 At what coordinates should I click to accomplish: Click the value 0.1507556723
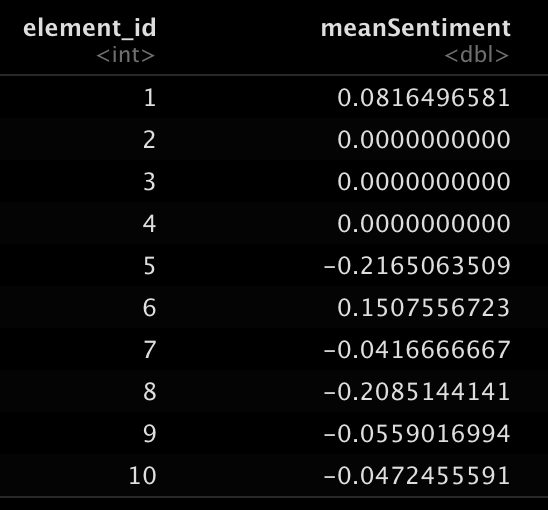point(423,308)
